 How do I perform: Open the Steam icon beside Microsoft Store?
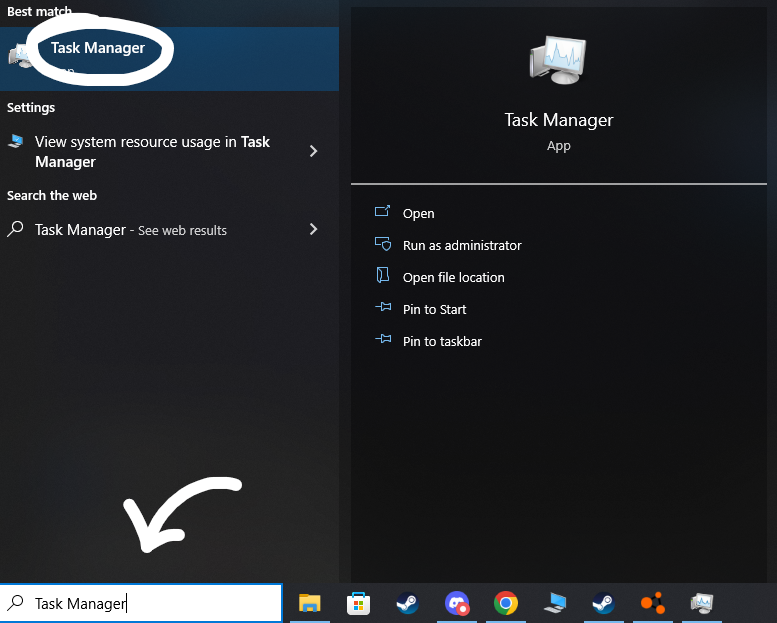pos(407,603)
